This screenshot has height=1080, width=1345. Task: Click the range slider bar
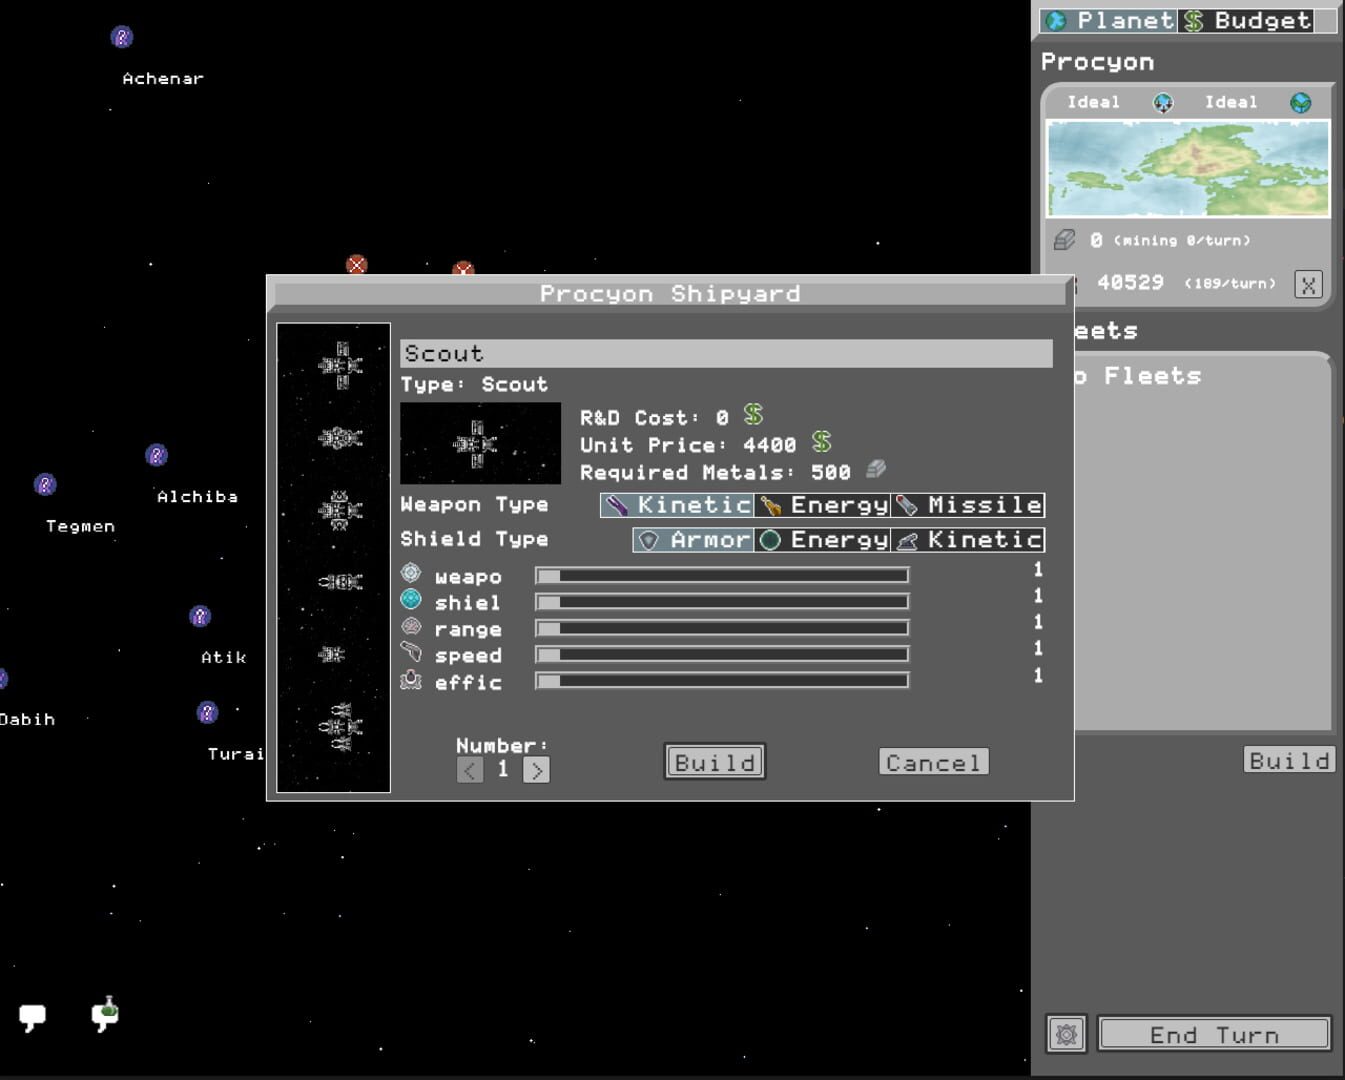point(722,628)
